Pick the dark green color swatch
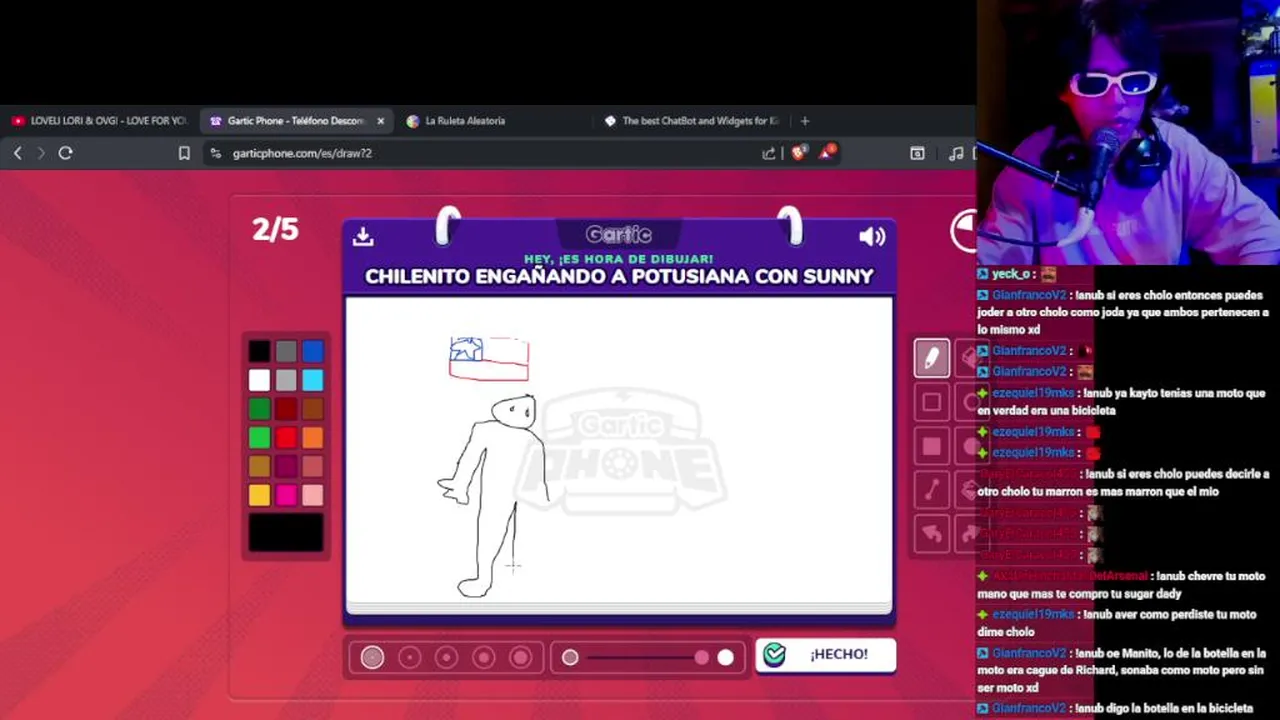Viewport: 1280px width, 720px height. (259, 409)
